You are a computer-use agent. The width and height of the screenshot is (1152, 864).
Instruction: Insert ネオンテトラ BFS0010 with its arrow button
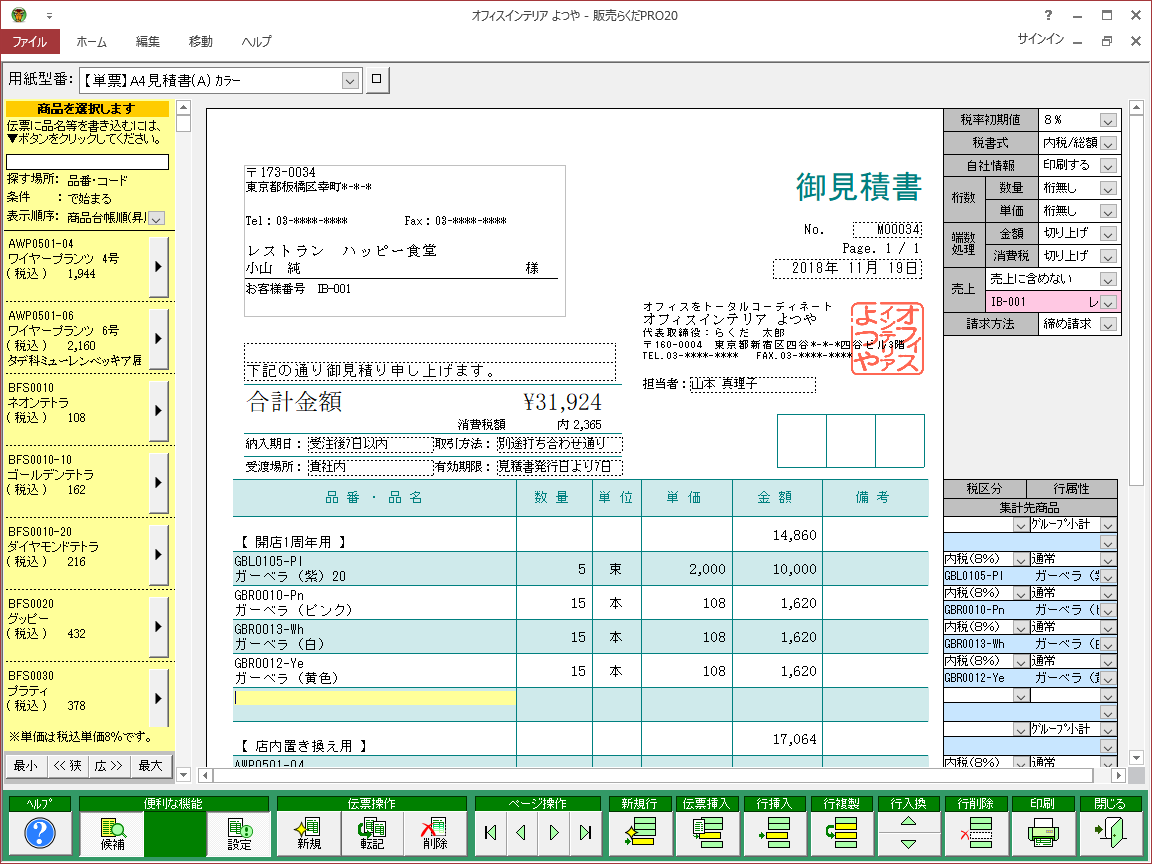click(x=158, y=410)
